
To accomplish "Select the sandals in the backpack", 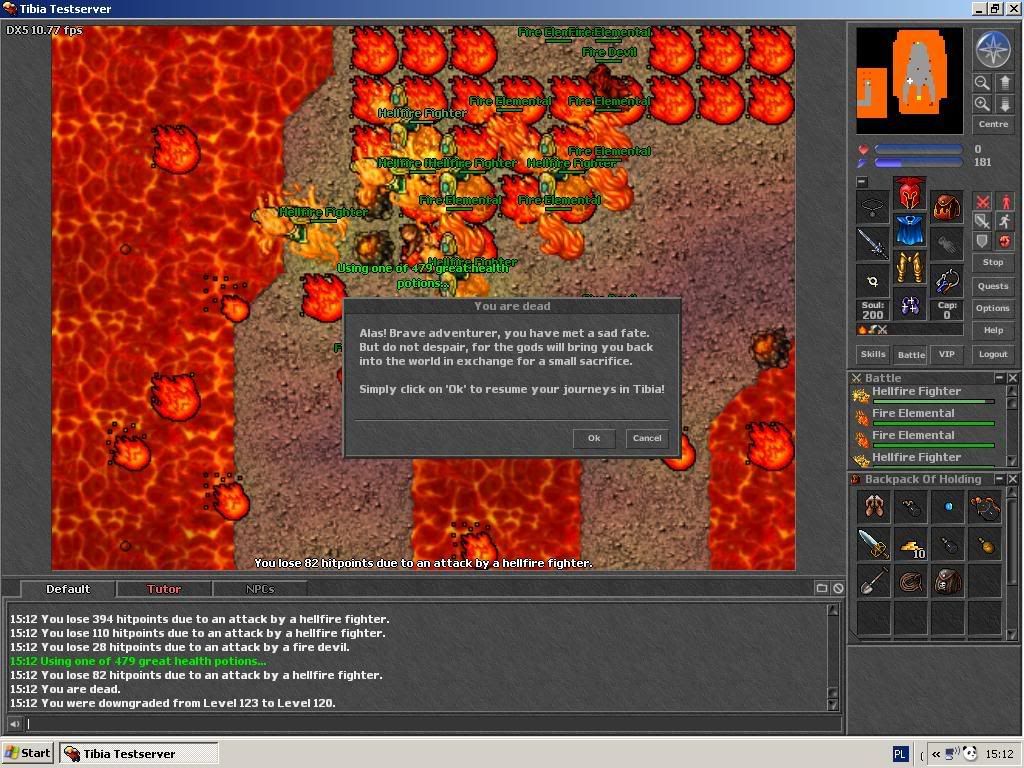I will (x=874, y=506).
